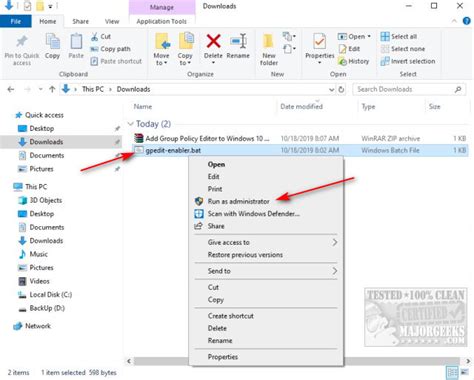The height and width of the screenshot is (380, 474).
Task: Click the horizontal scrollbar right arrow
Action: click(468, 361)
